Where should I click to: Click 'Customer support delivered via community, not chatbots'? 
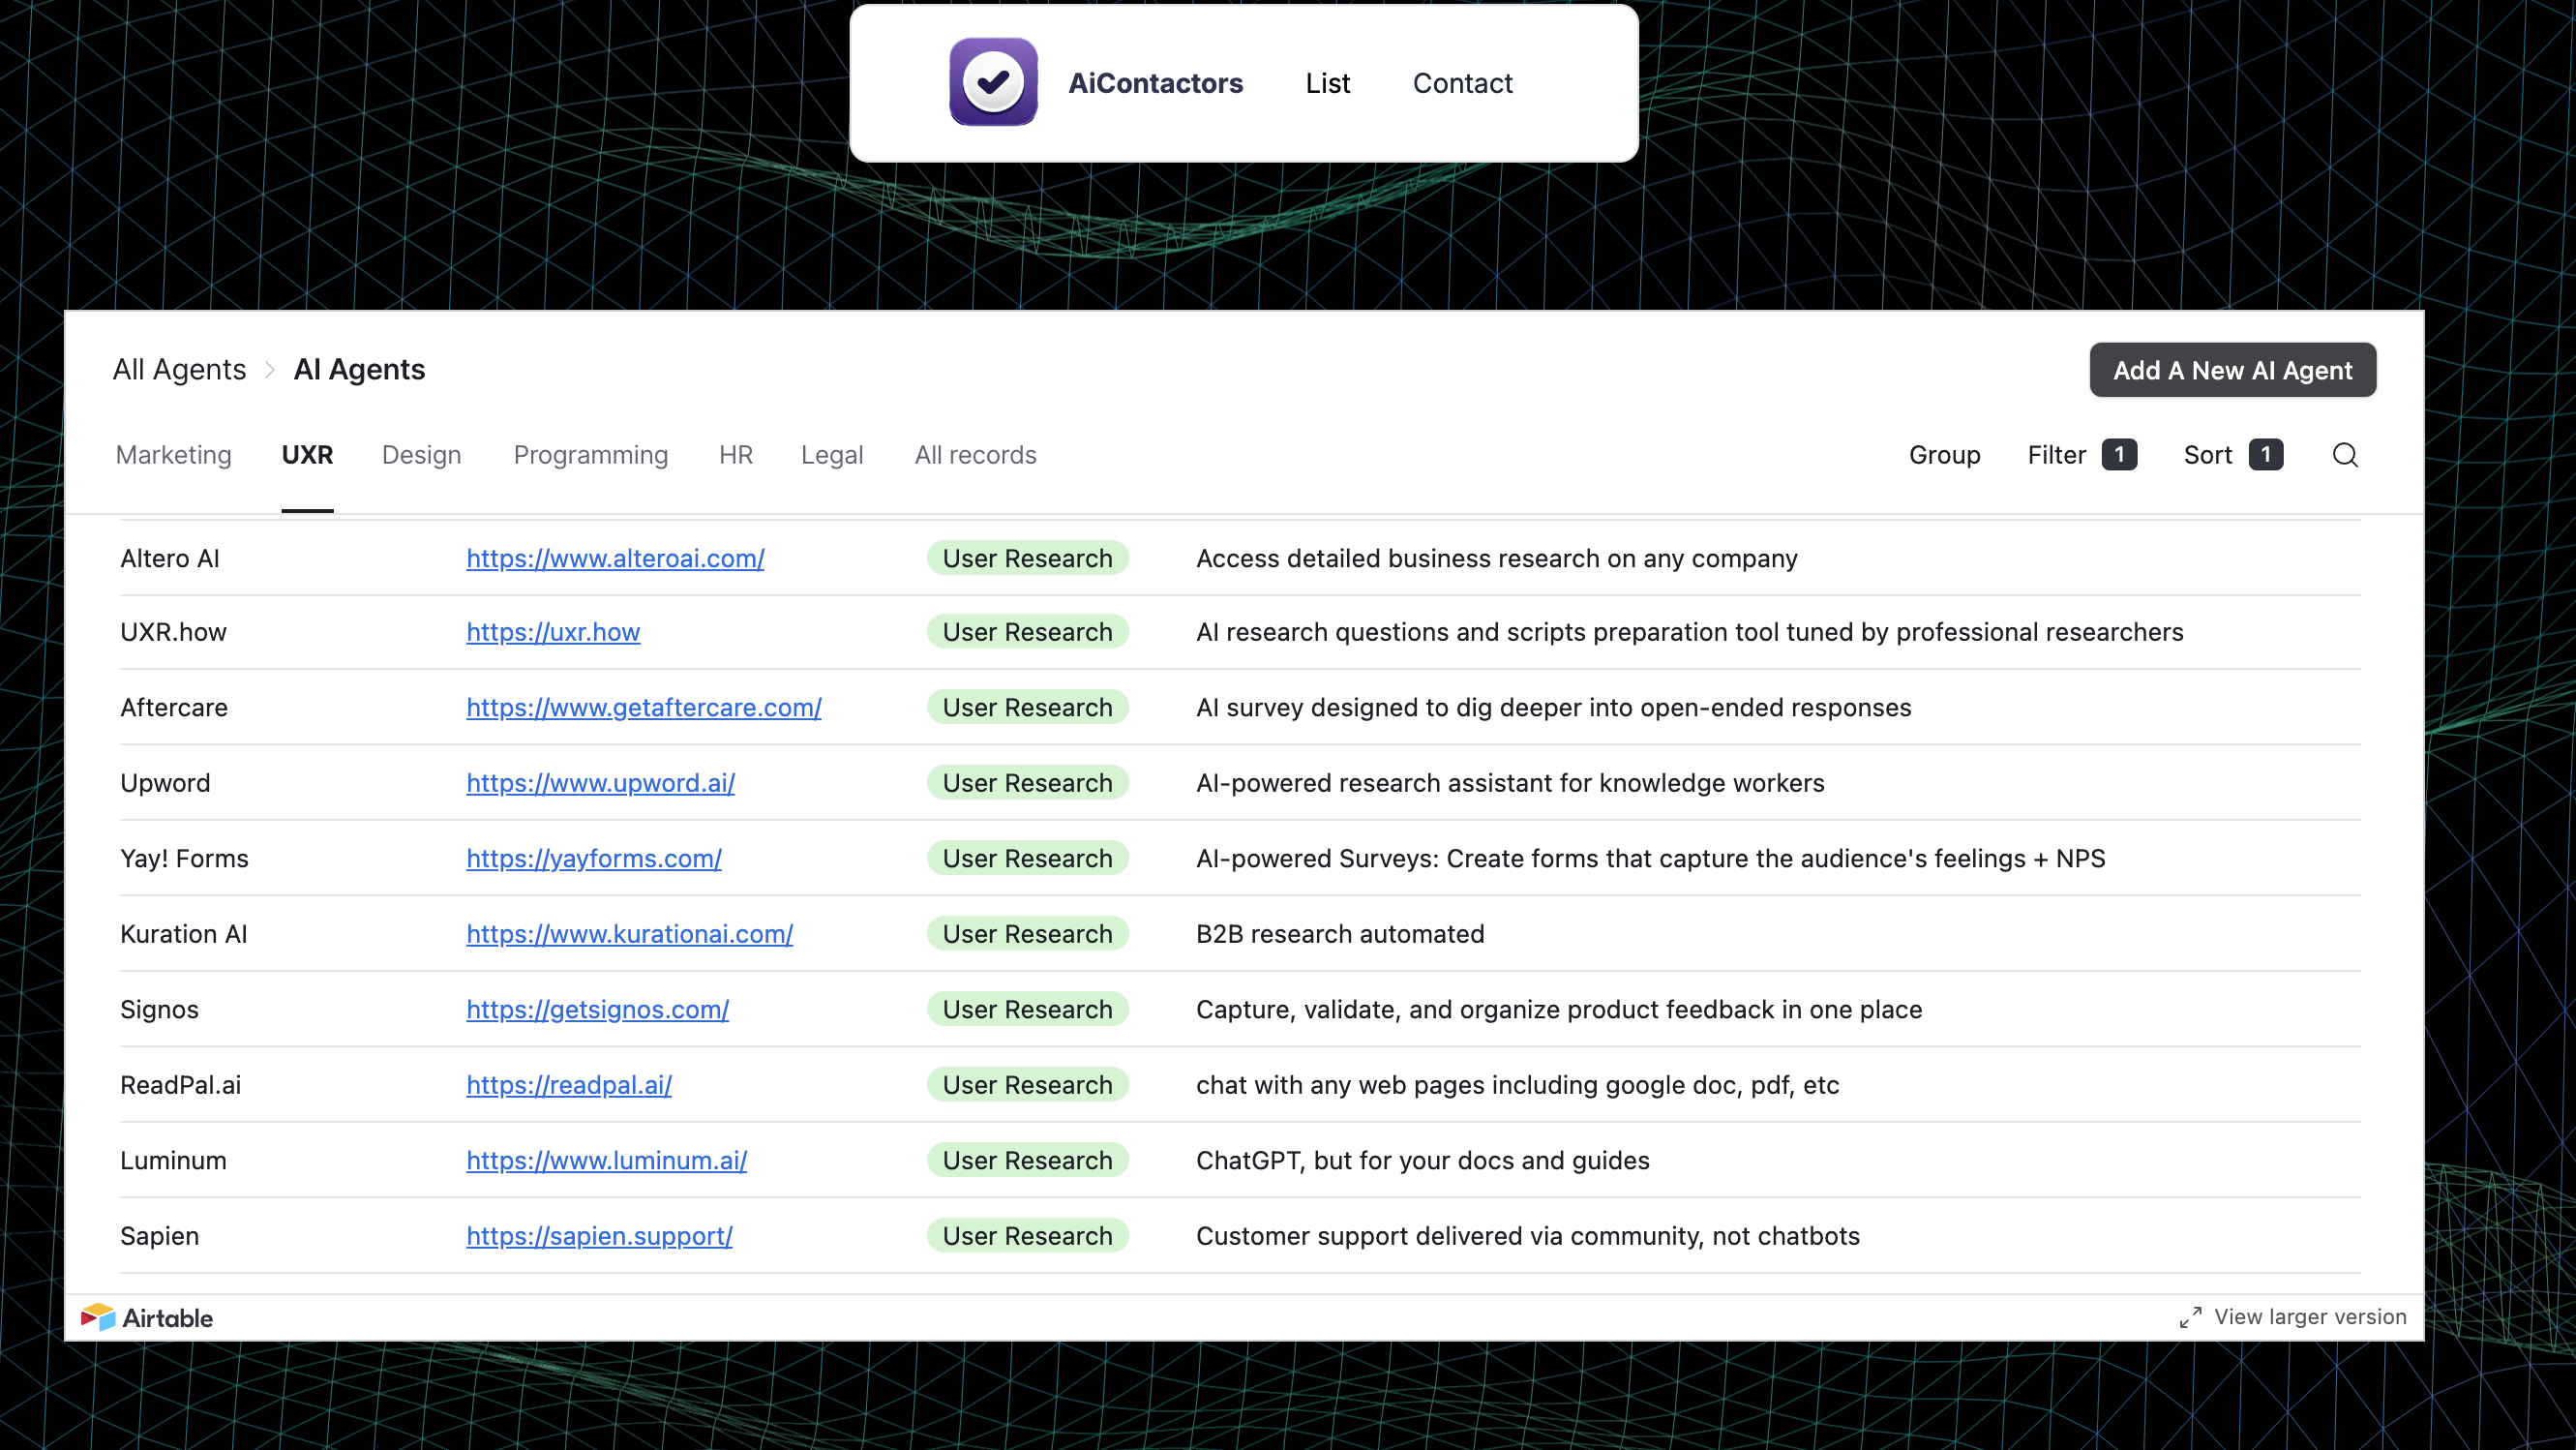tap(1527, 1236)
